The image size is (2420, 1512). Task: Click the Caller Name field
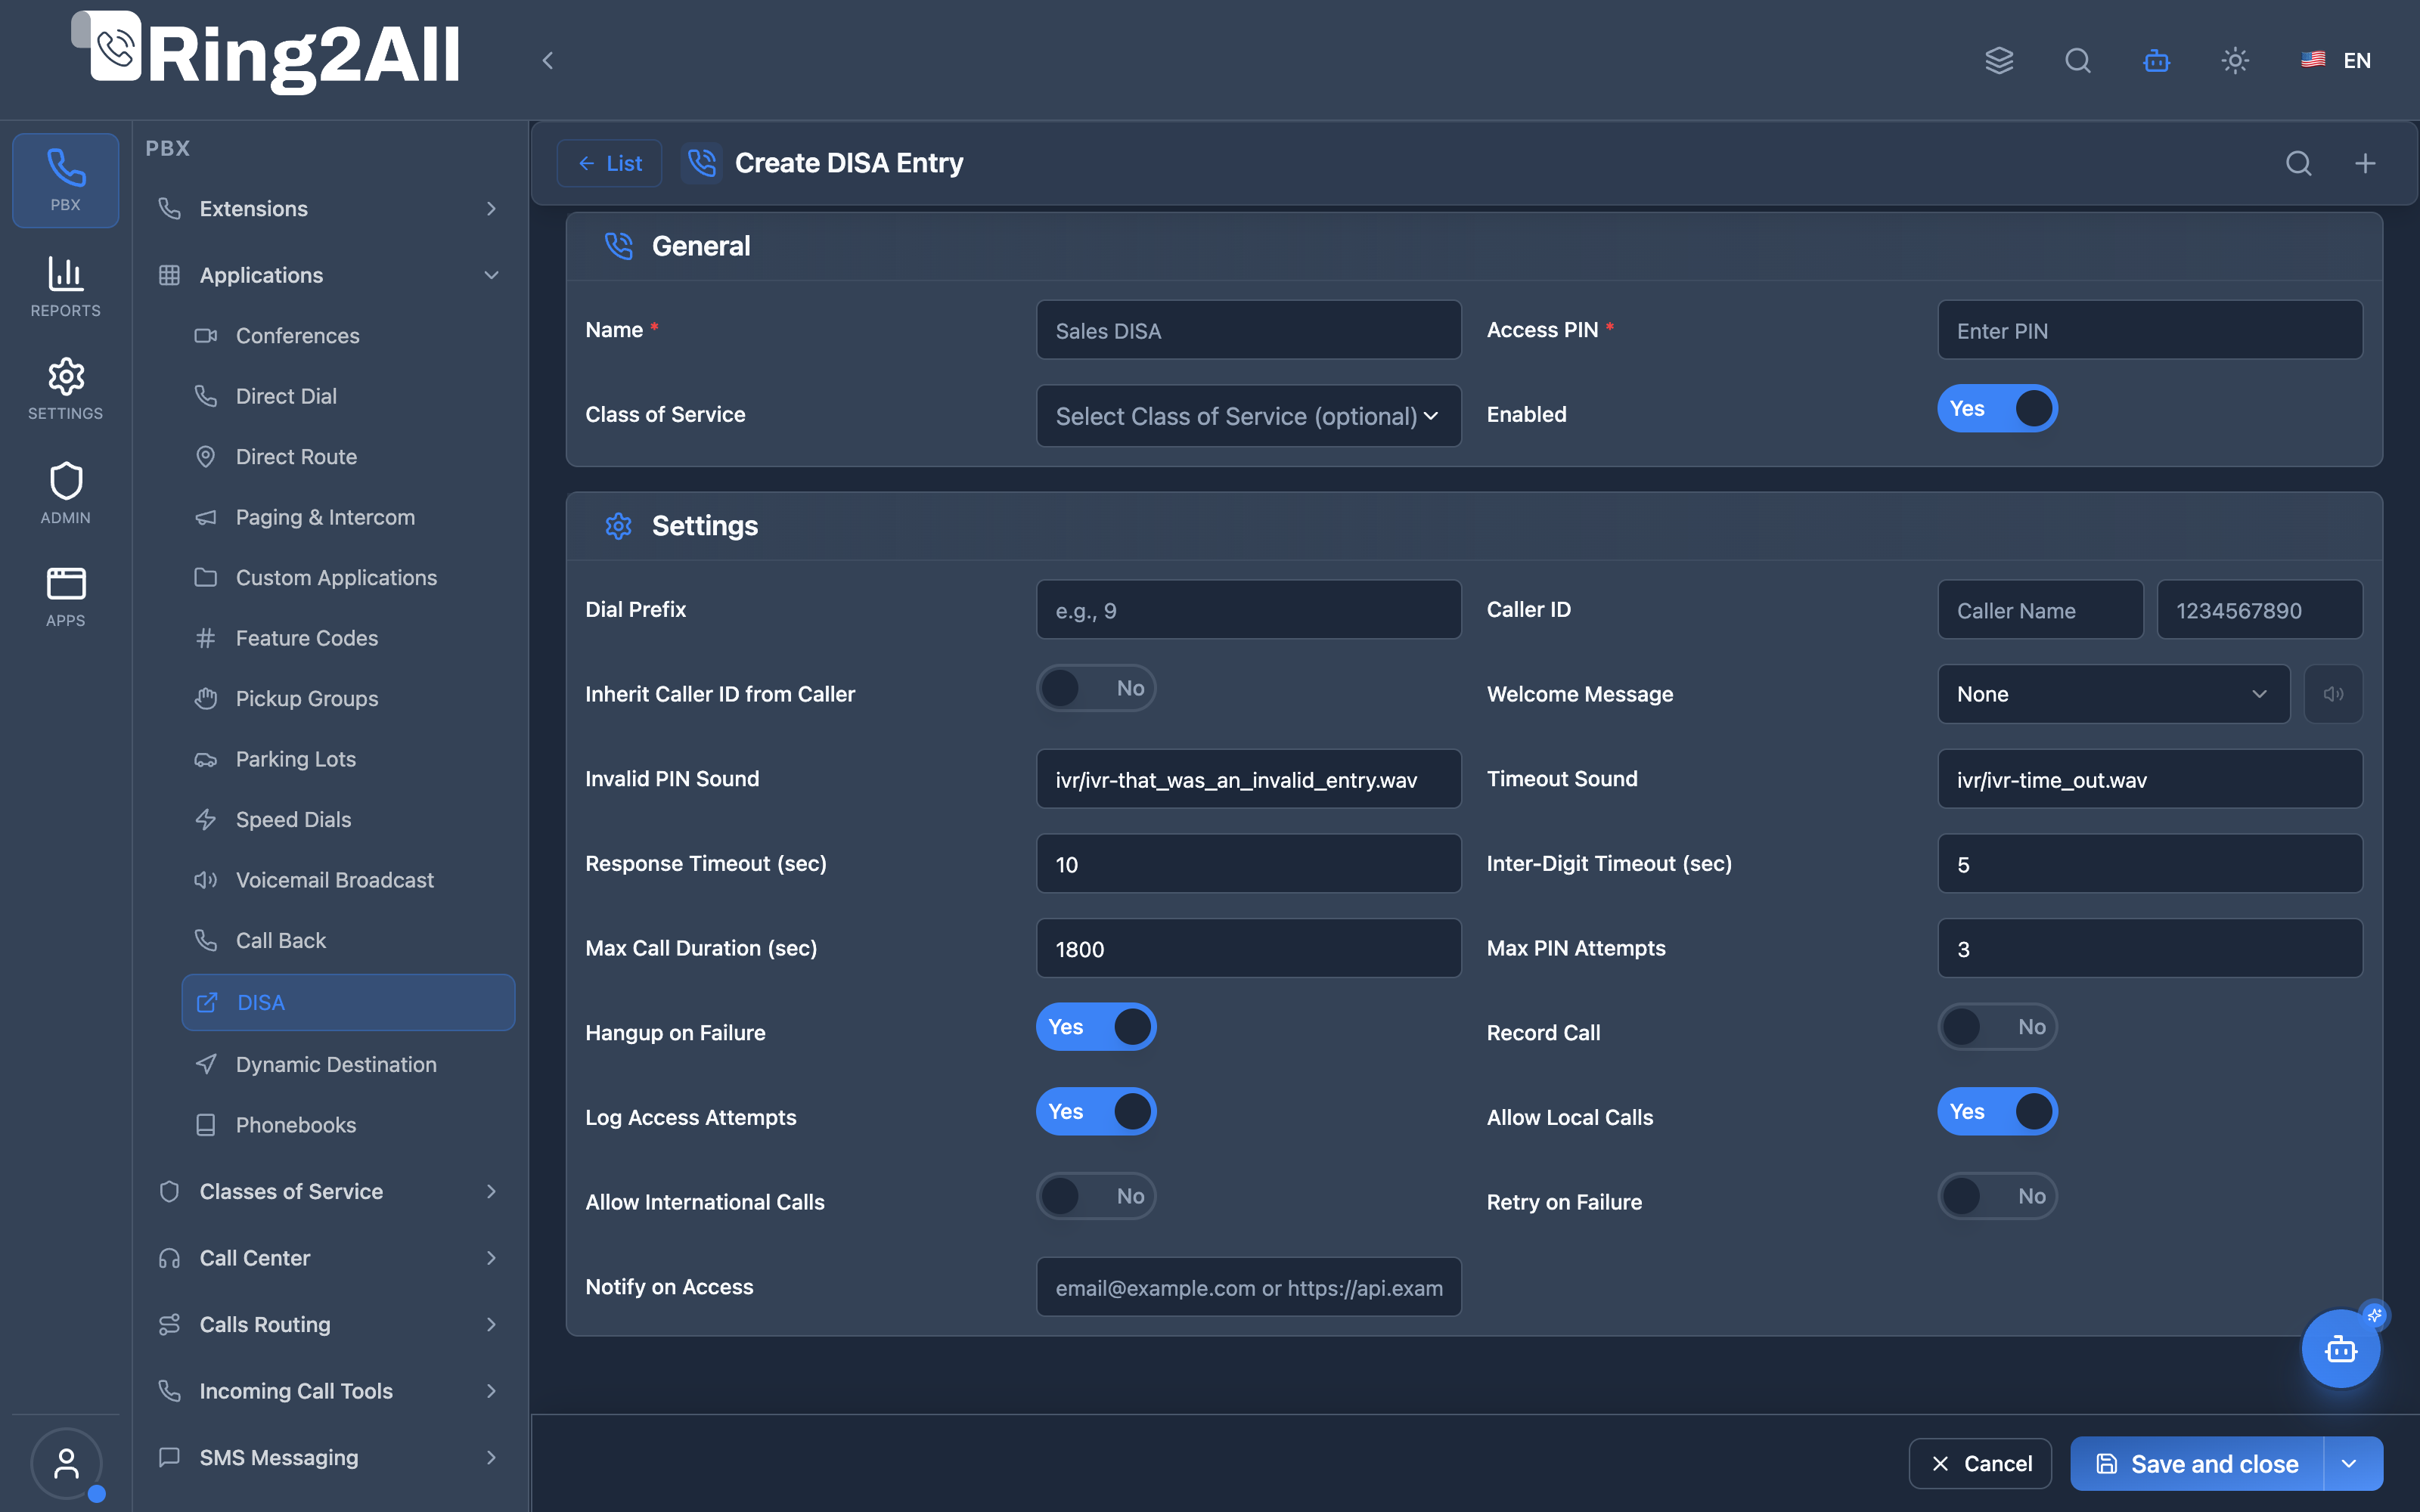(2040, 610)
